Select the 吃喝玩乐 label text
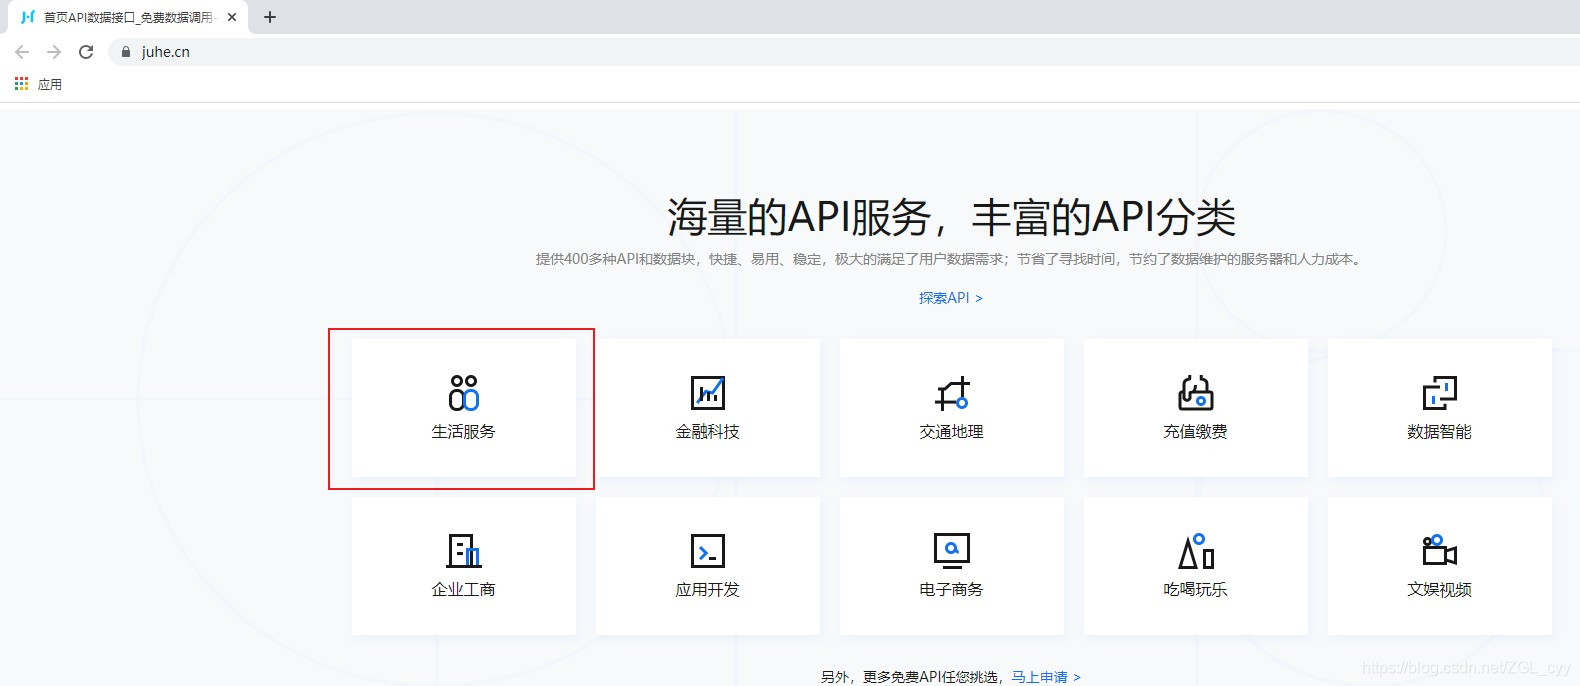This screenshot has width=1580, height=686. [x=1196, y=590]
